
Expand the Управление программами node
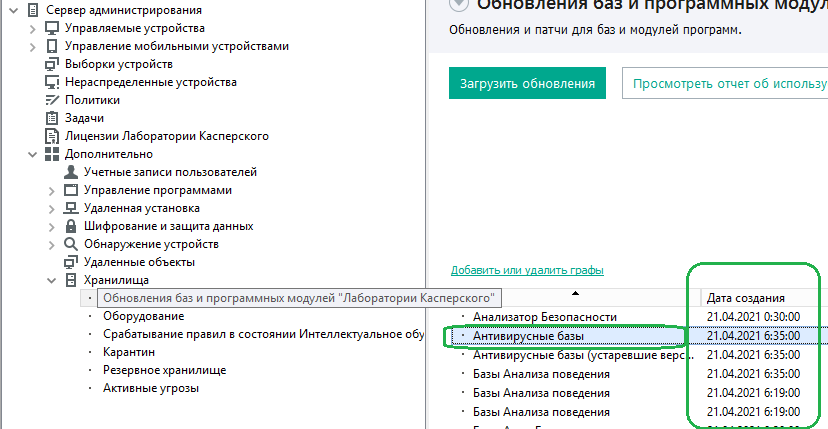pos(52,191)
